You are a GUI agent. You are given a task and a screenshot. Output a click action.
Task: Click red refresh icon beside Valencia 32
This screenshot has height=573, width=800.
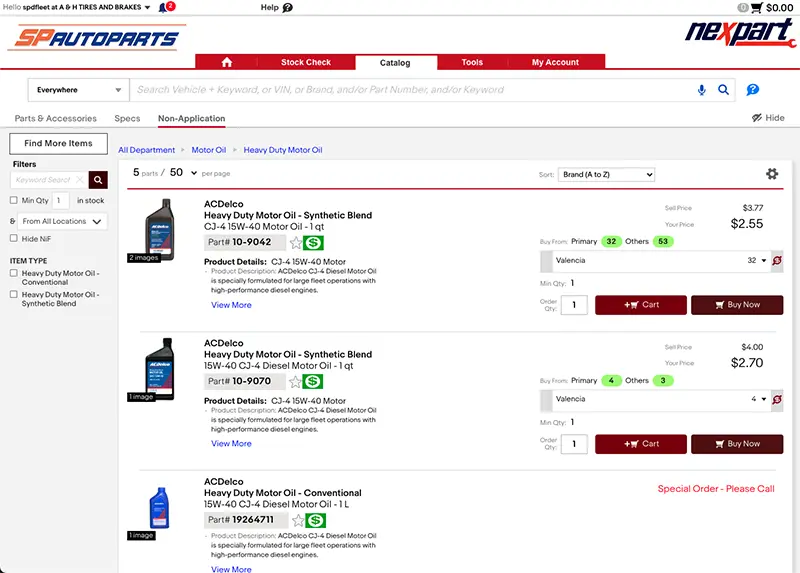point(777,261)
